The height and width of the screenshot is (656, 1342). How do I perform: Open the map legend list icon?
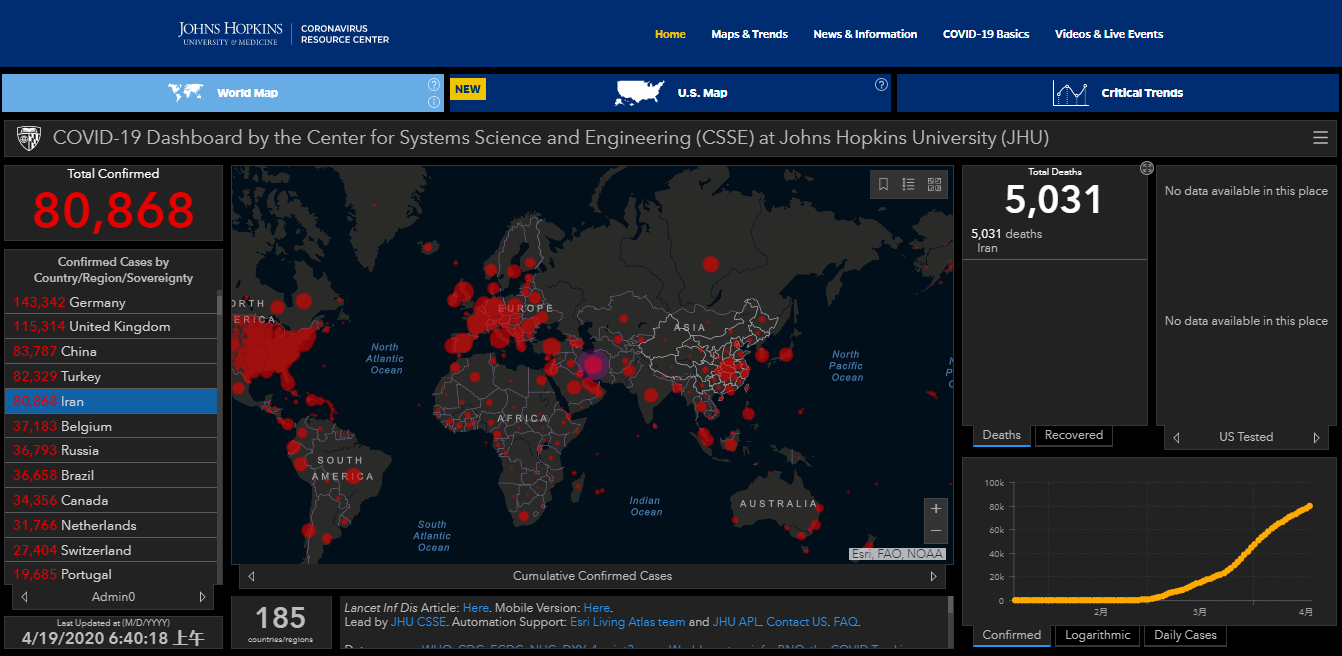click(x=909, y=184)
